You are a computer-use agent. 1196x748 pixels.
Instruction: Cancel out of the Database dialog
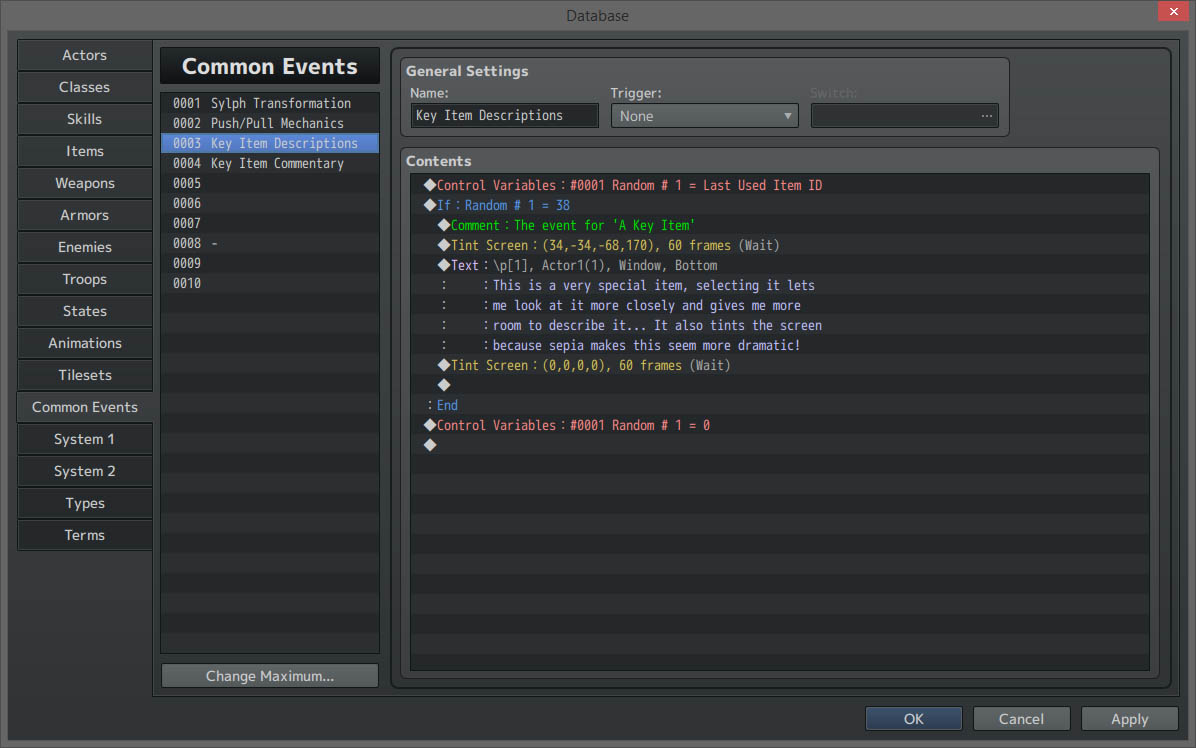pyautogui.click(x=1021, y=718)
